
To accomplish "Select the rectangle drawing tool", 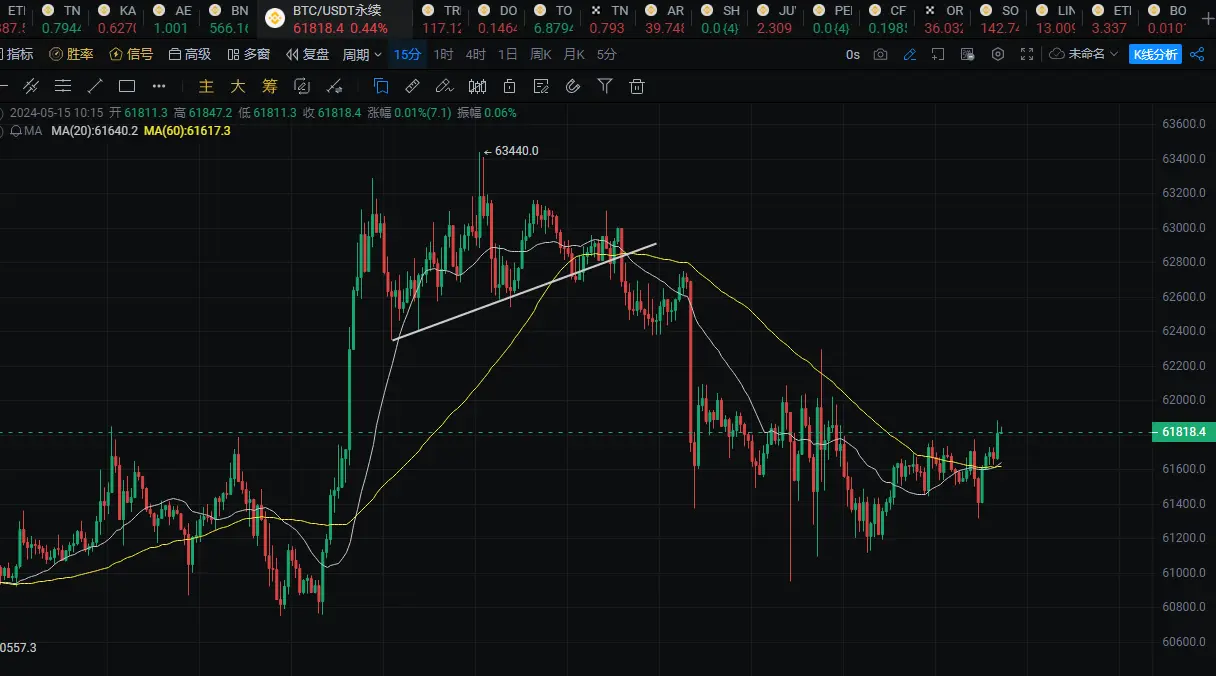I will click(127, 86).
